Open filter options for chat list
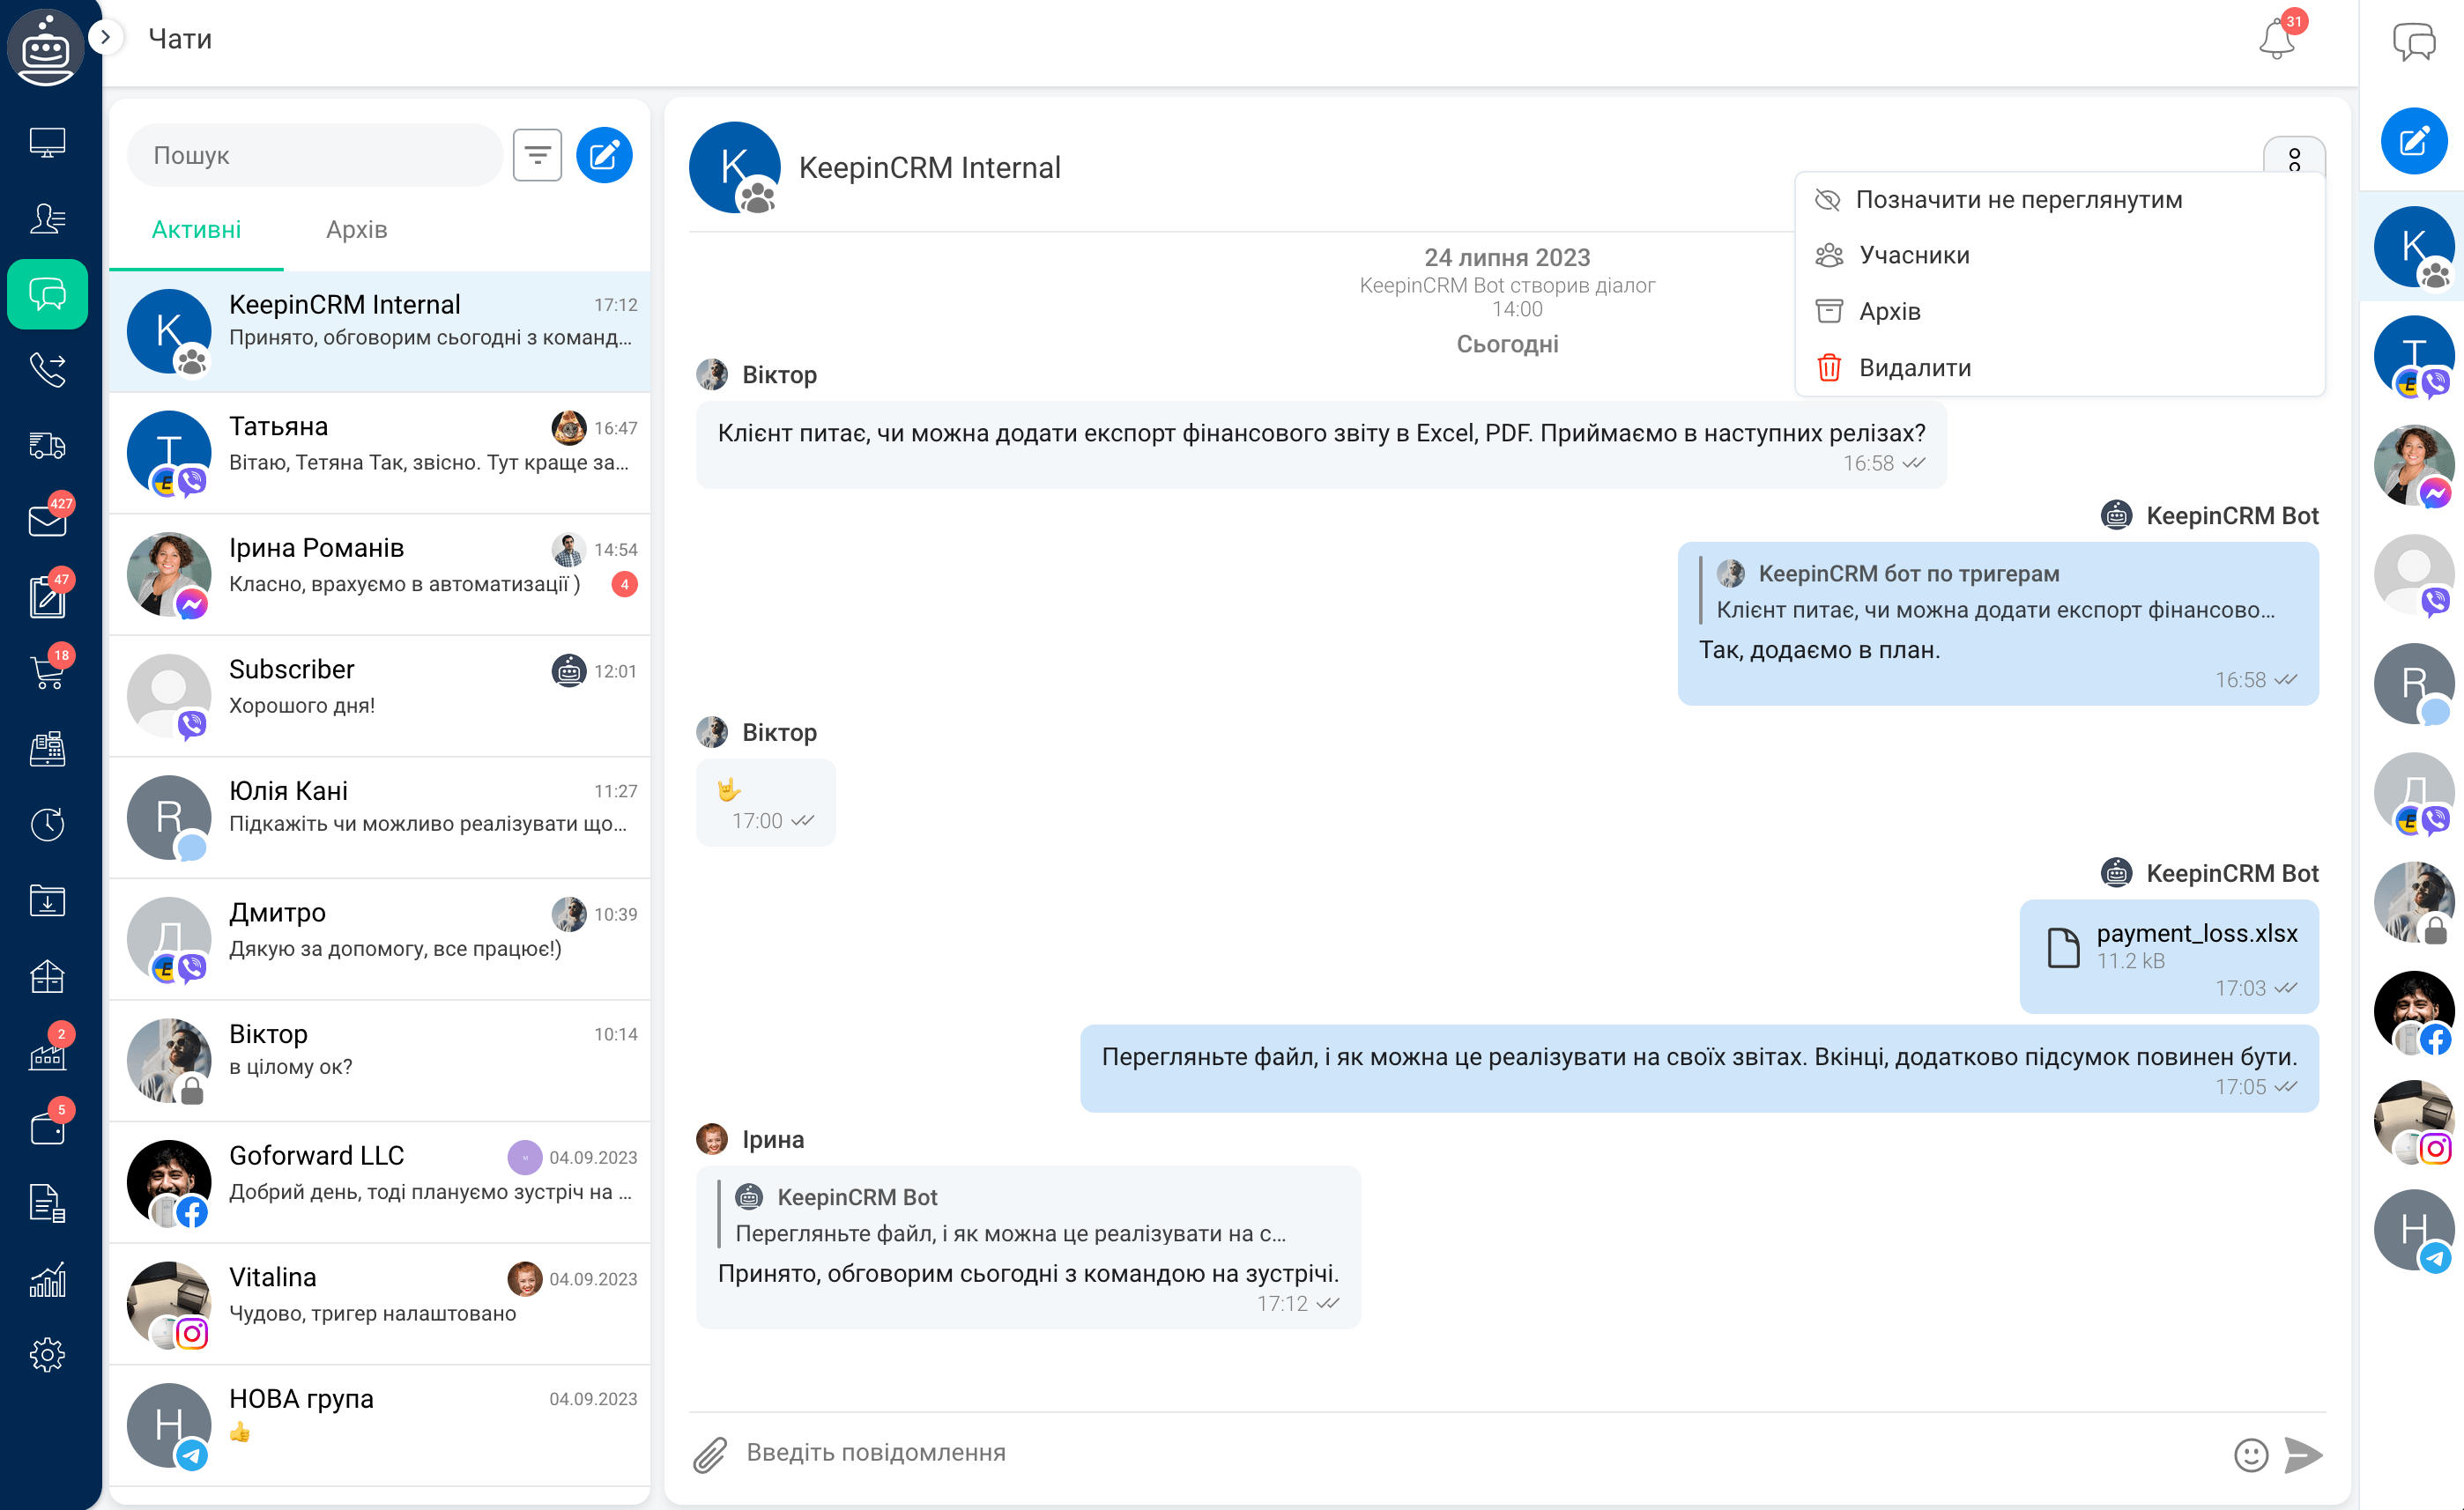Screen dimensions: 2464x1510 tap(537, 155)
